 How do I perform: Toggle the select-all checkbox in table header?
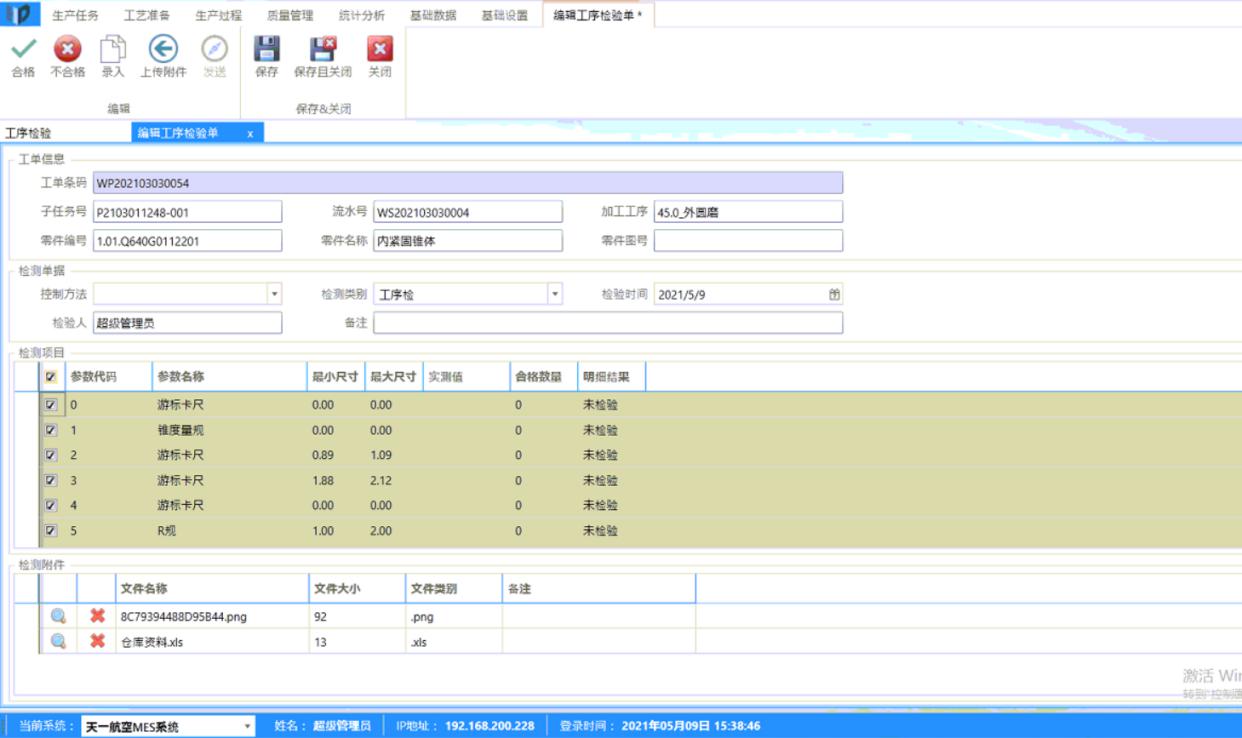51,377
